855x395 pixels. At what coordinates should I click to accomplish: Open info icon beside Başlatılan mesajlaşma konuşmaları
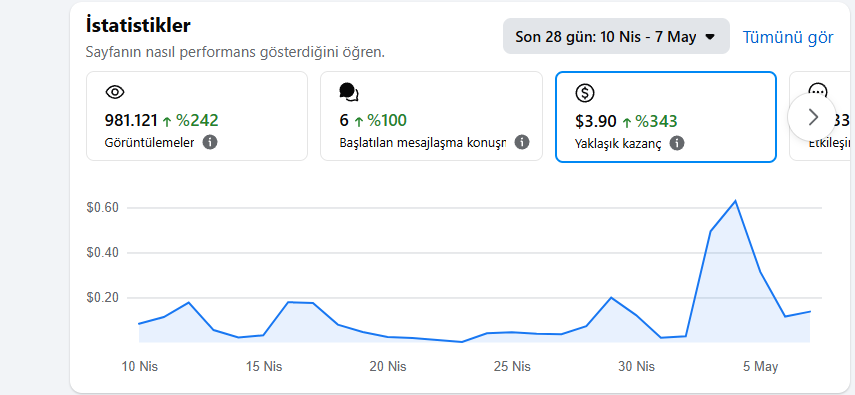pyautogui.click(x=522, y=142)
